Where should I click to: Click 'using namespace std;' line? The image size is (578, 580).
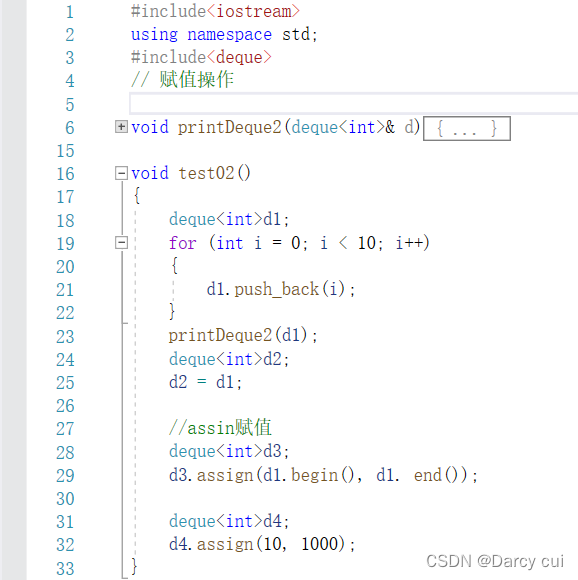(224, 34)
